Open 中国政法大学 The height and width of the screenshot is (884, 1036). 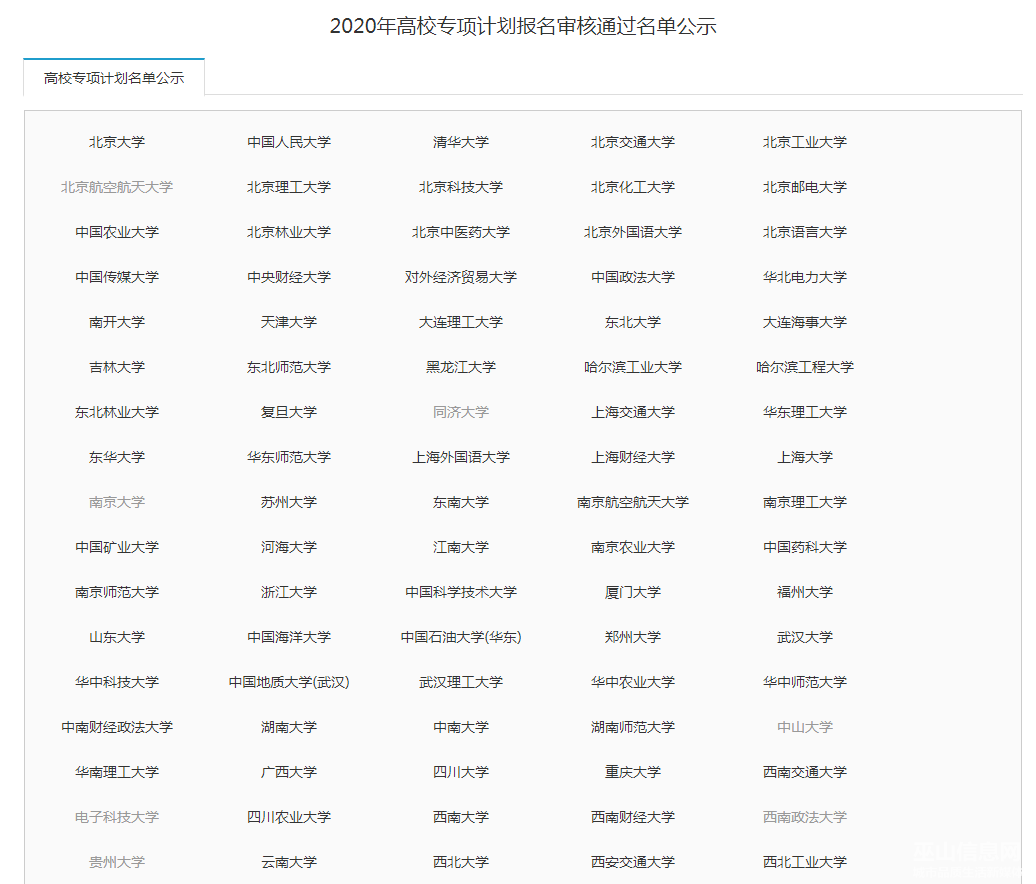click(632, 277)
